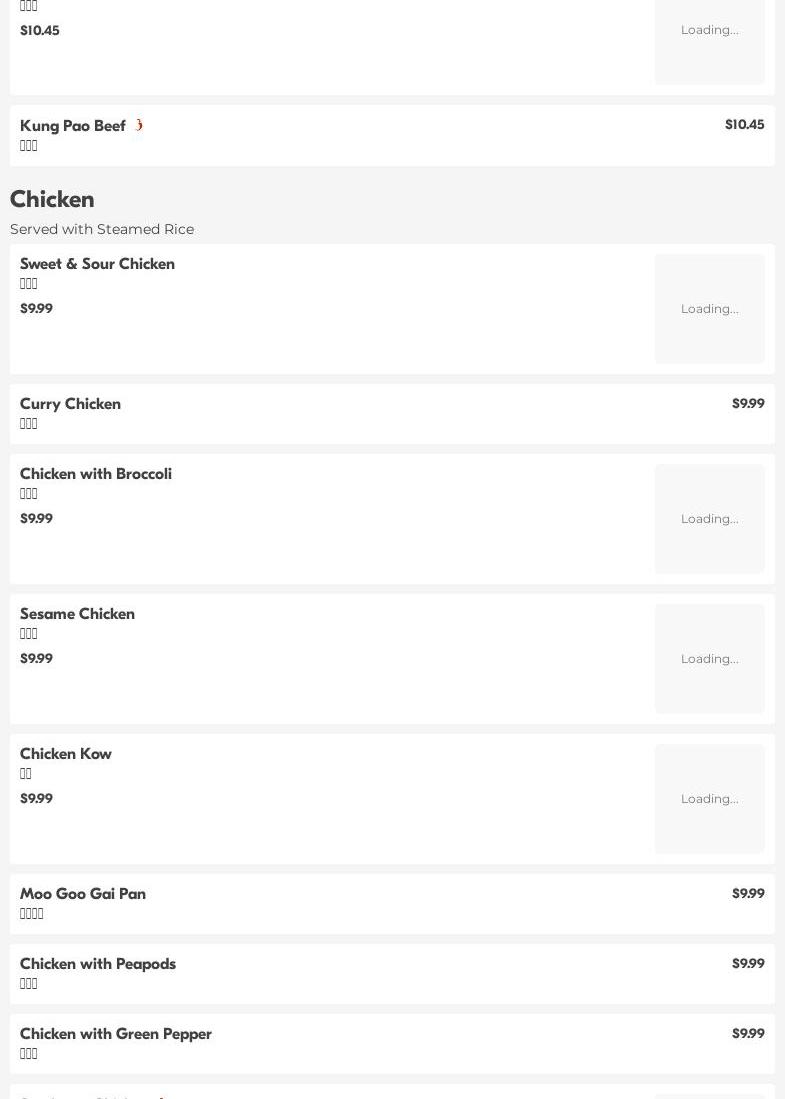Click the $9.99 price on Chicken with Peapods
785x1099 pixels.
[x=748, y=964]
